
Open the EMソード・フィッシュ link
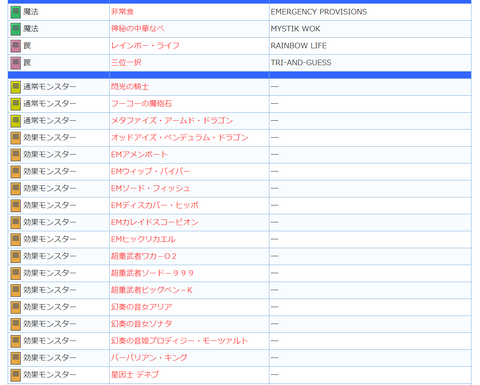pyautogui.click(x=151, y=189)
